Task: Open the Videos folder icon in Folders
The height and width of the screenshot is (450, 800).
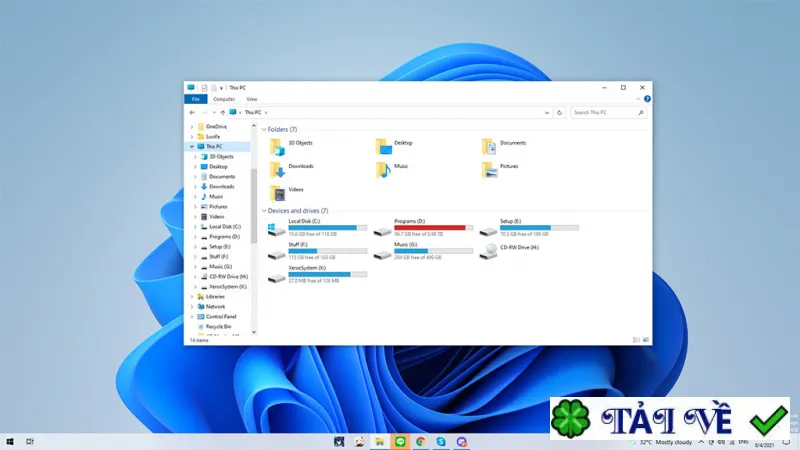Action: coord(277,193)
